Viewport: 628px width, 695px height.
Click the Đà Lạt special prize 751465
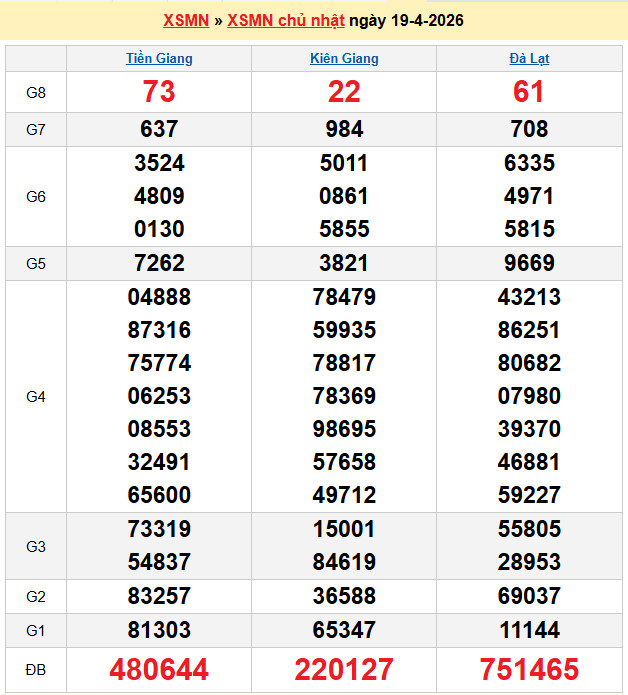point(528,669)
